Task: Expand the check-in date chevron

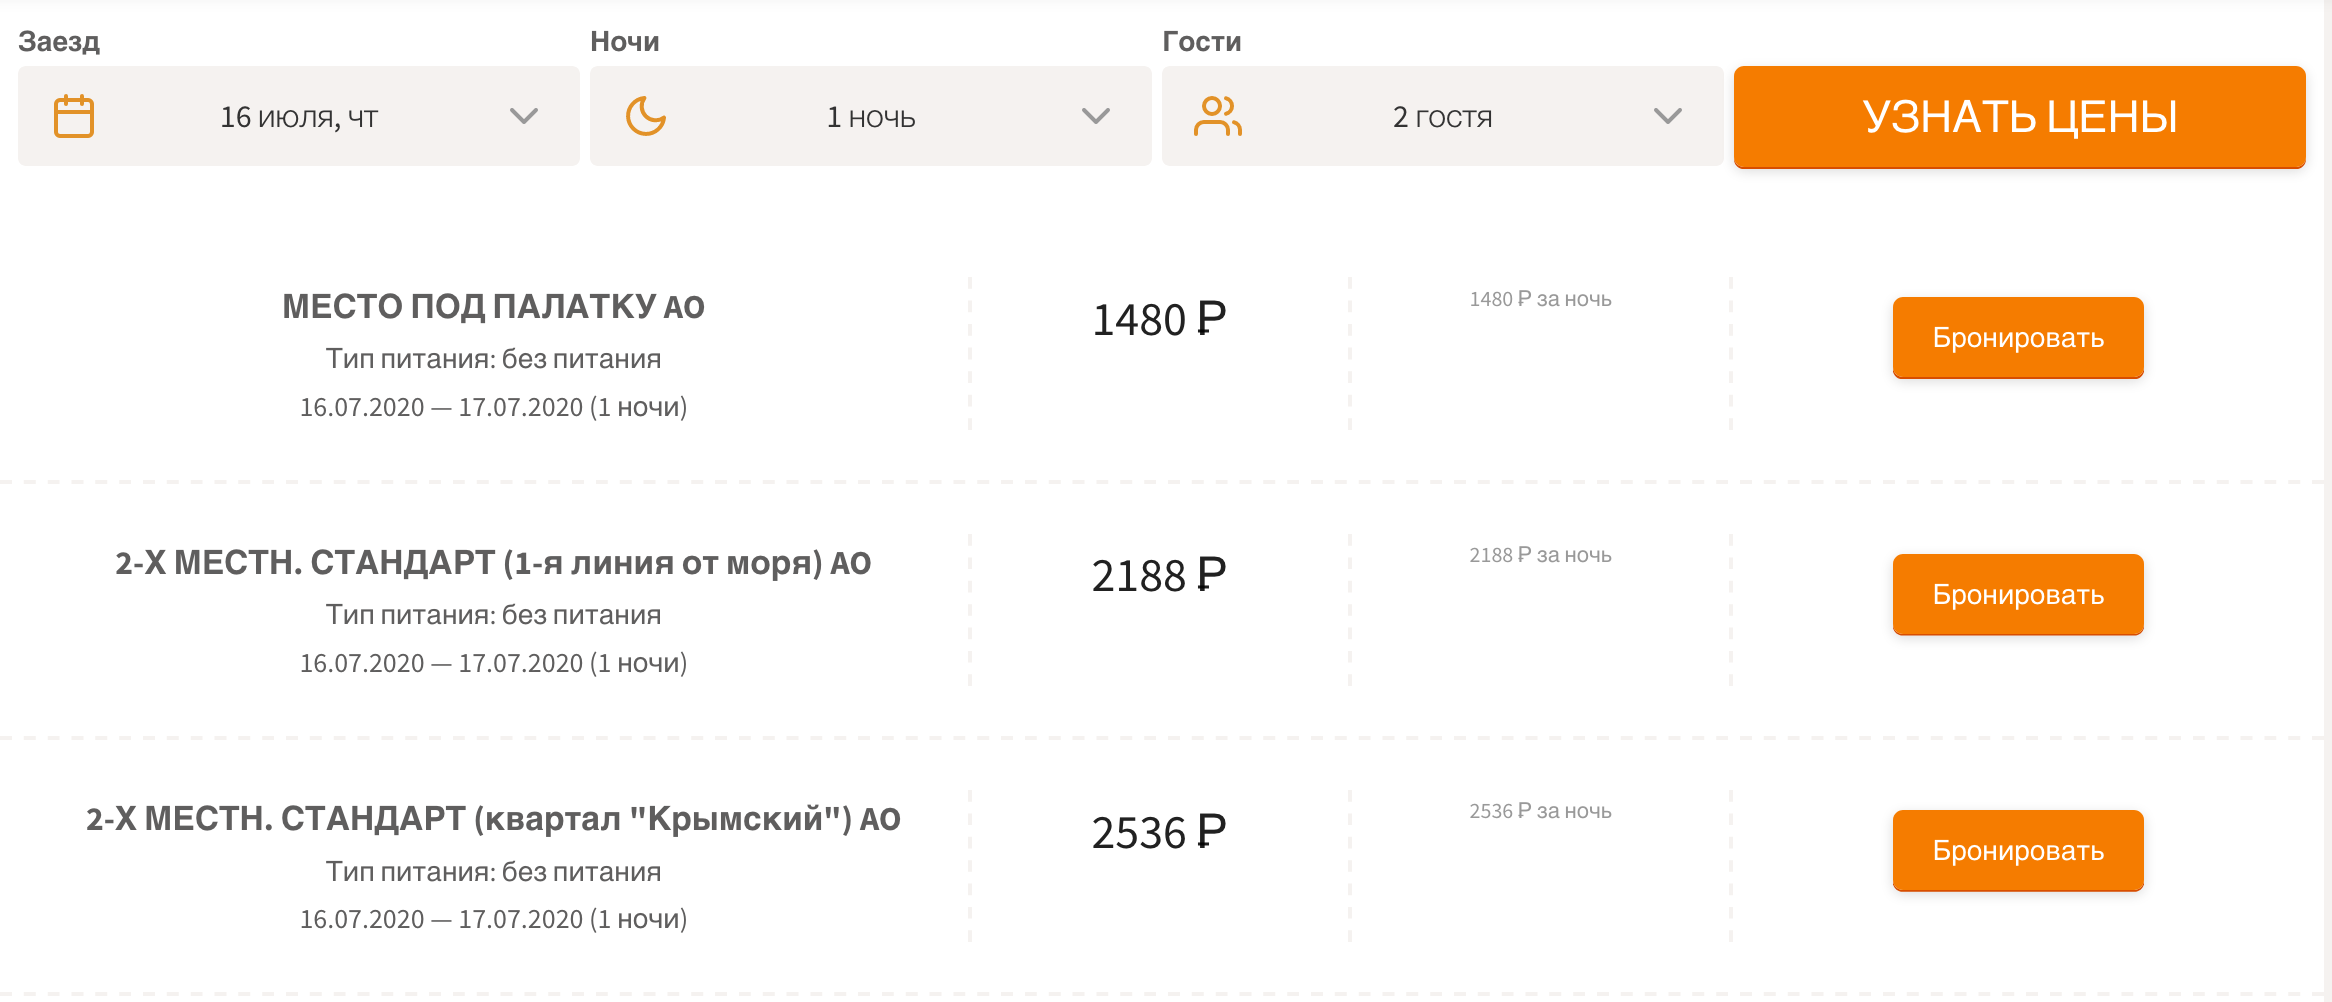Action: (524, 116)
